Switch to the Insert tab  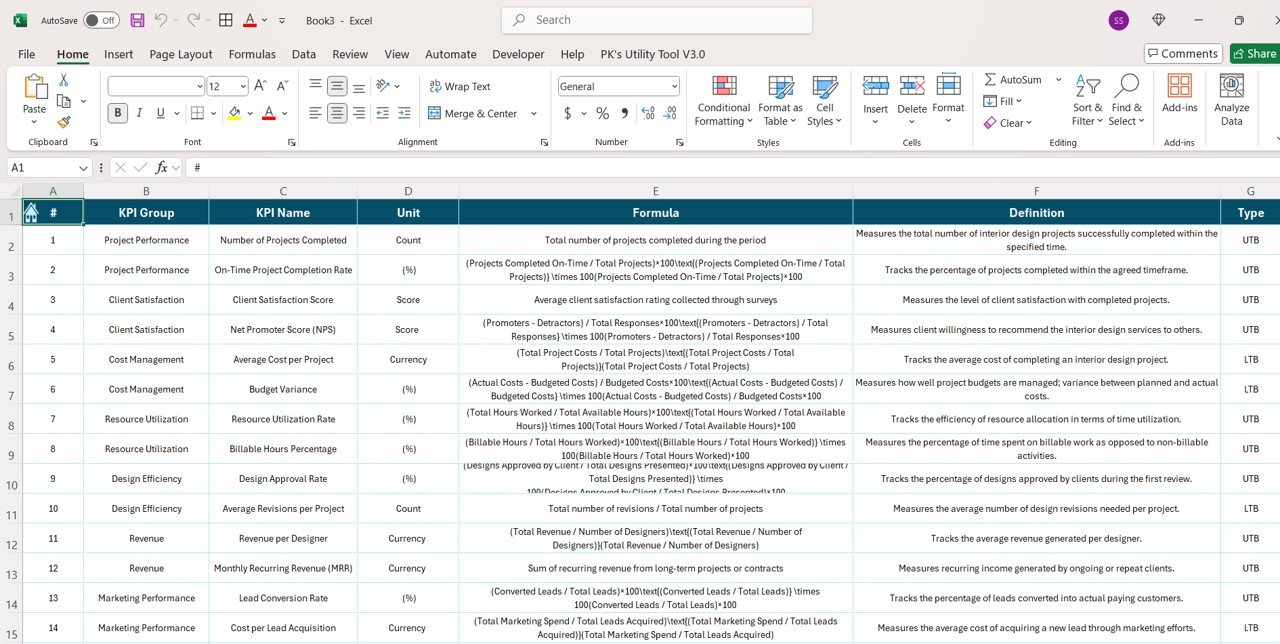tap(119, 54)
